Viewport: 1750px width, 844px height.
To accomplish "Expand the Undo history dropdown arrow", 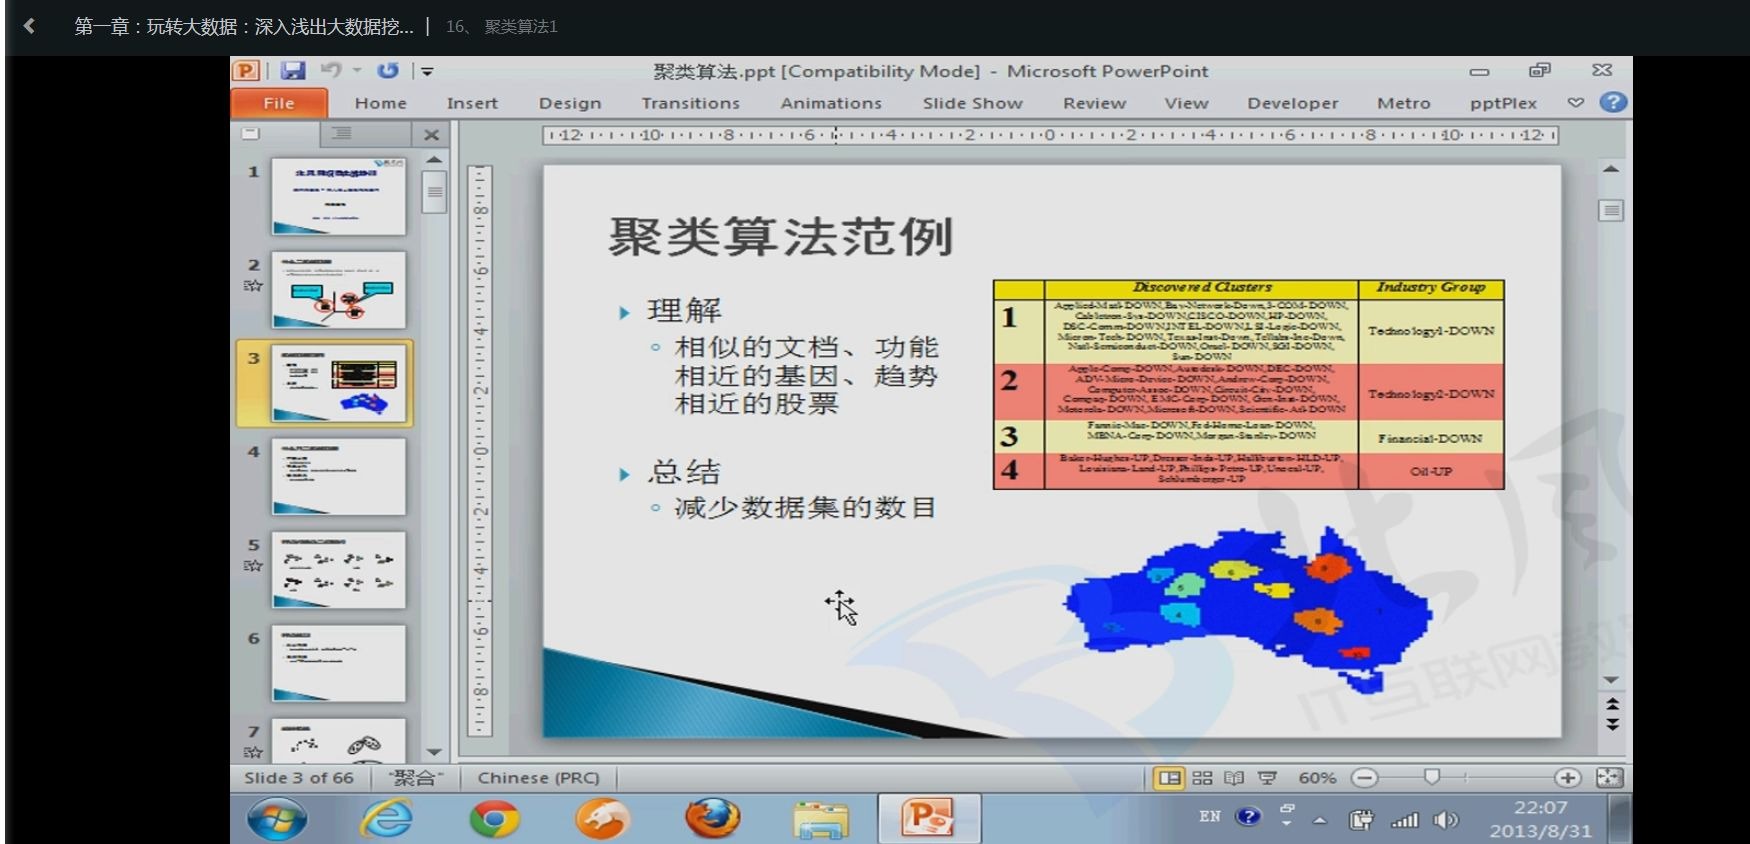I will [x=357, y=71].
